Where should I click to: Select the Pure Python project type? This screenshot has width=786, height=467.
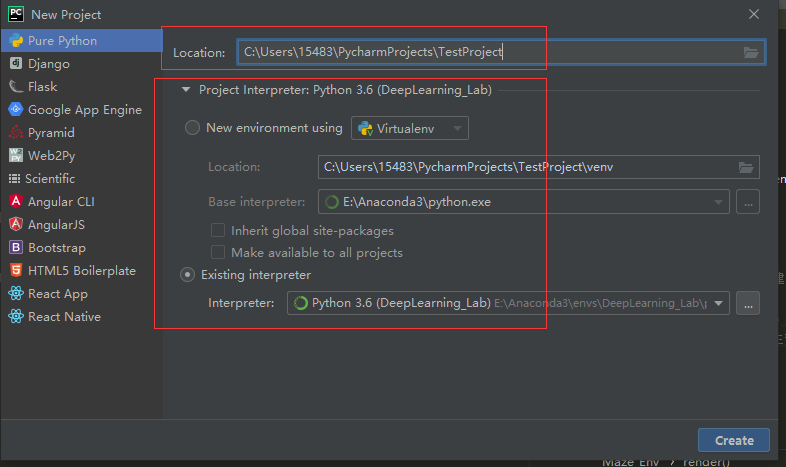tap(81, 41)
